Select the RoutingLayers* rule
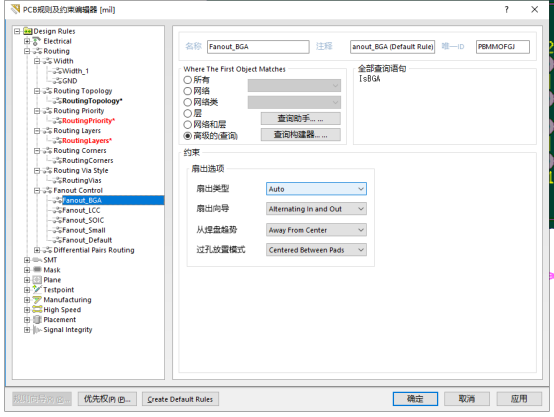554x417 pixels. tap(87, 141)
